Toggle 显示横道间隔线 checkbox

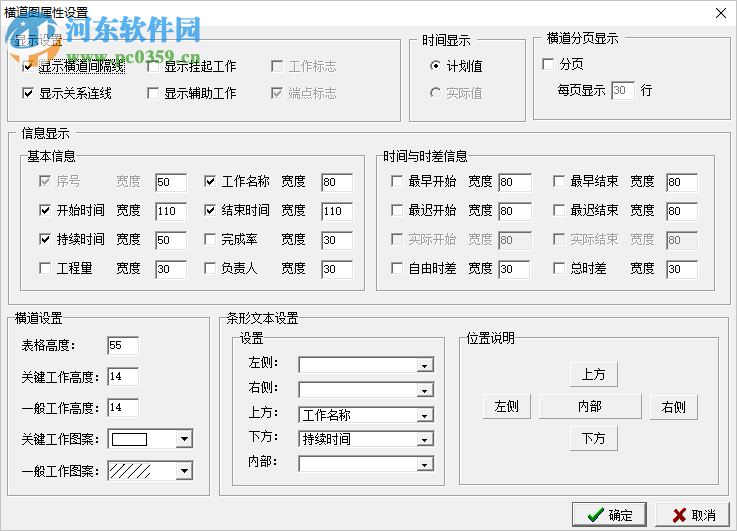(x=28, y=67)
